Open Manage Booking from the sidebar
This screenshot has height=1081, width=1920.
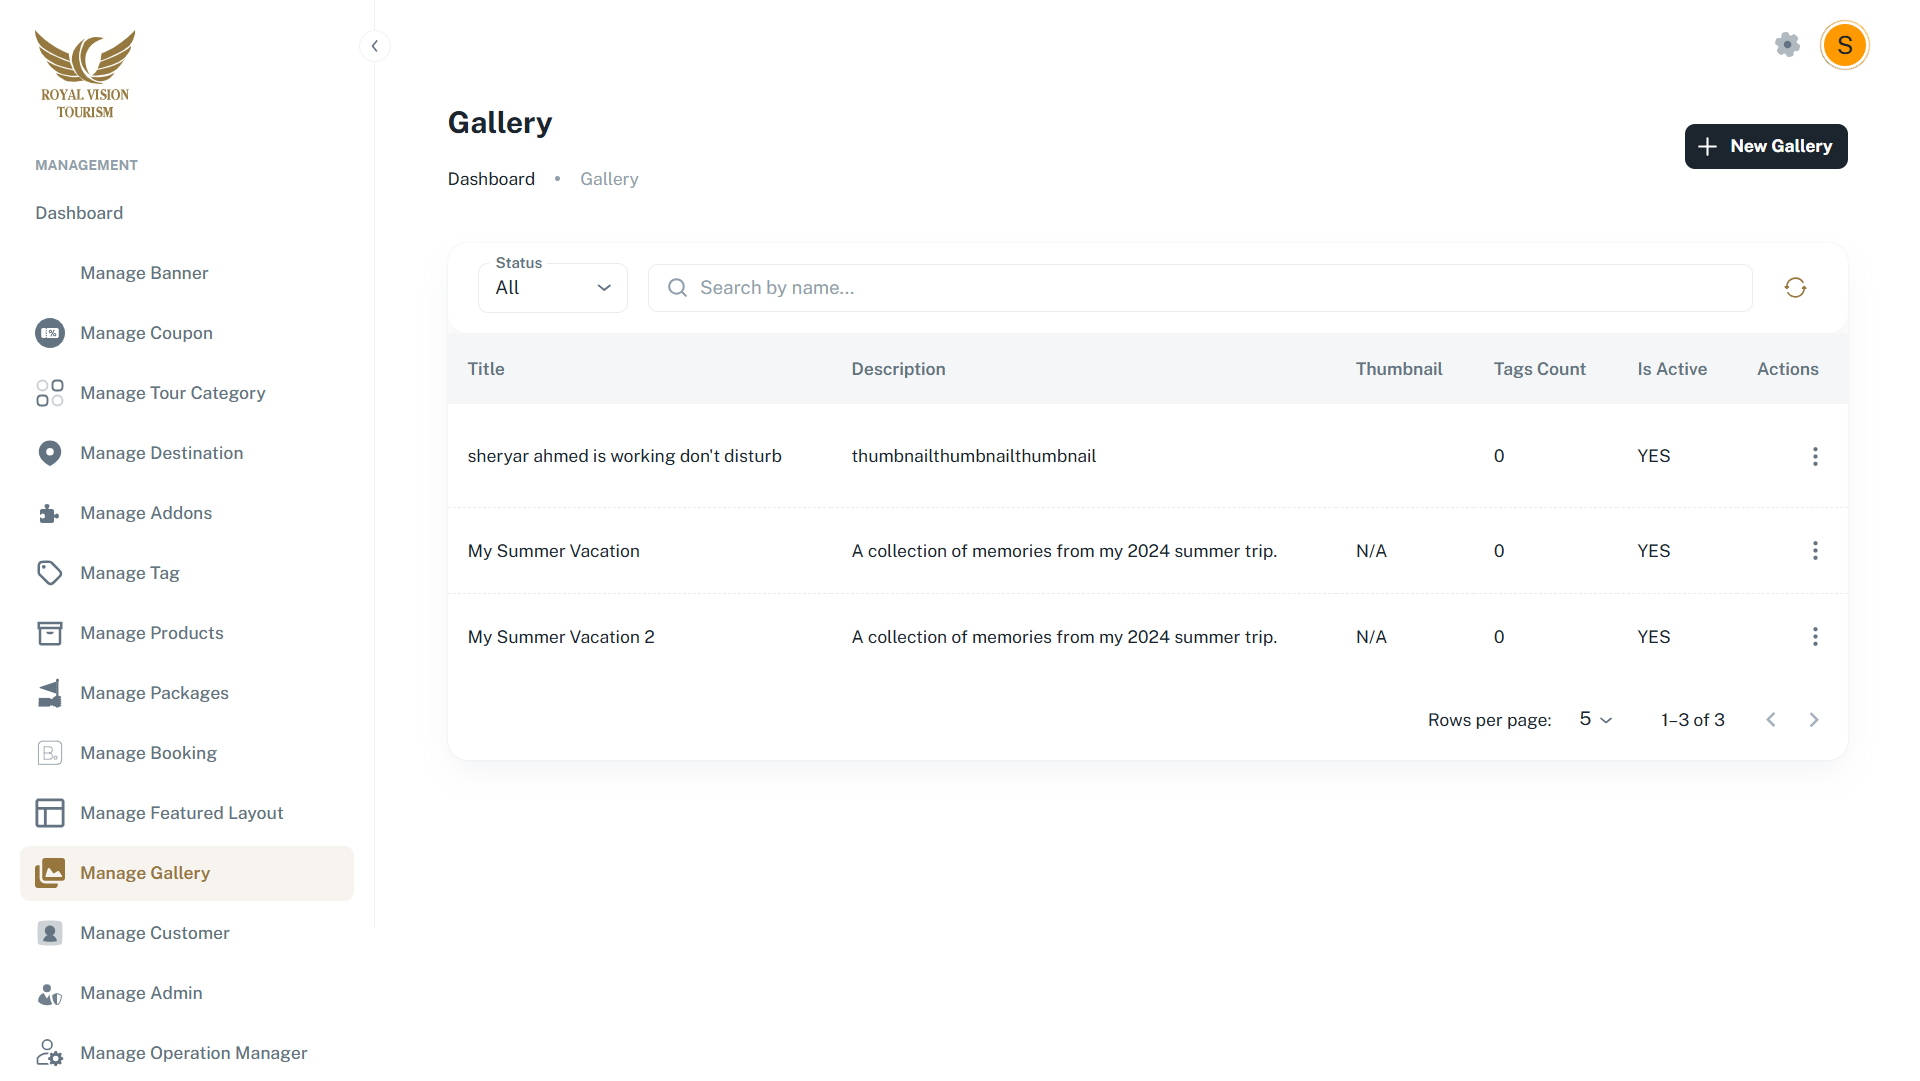(148, 753)
